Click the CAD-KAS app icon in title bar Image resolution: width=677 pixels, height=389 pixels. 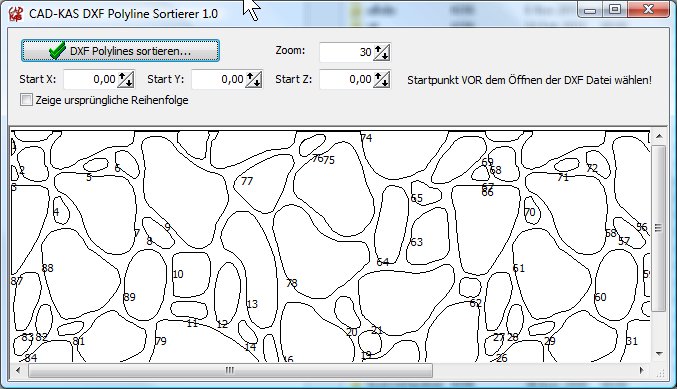pos(16,14)
